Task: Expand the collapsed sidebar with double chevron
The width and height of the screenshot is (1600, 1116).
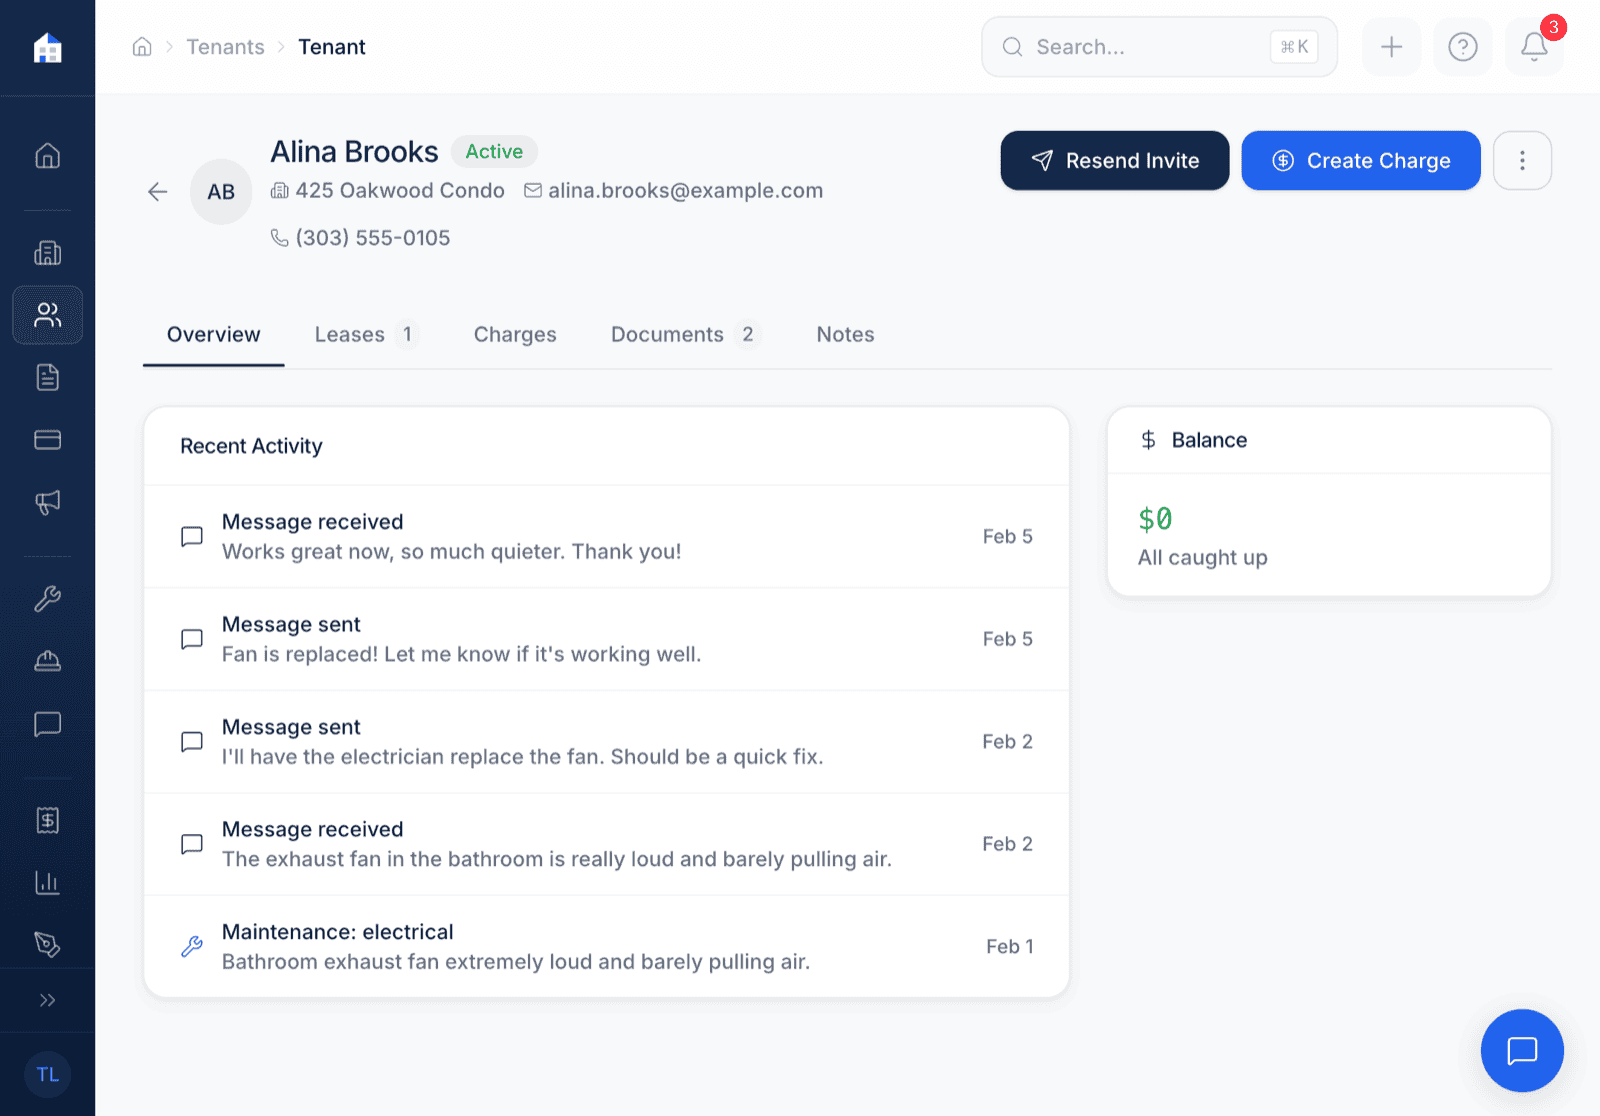Action: pos(47,999)
